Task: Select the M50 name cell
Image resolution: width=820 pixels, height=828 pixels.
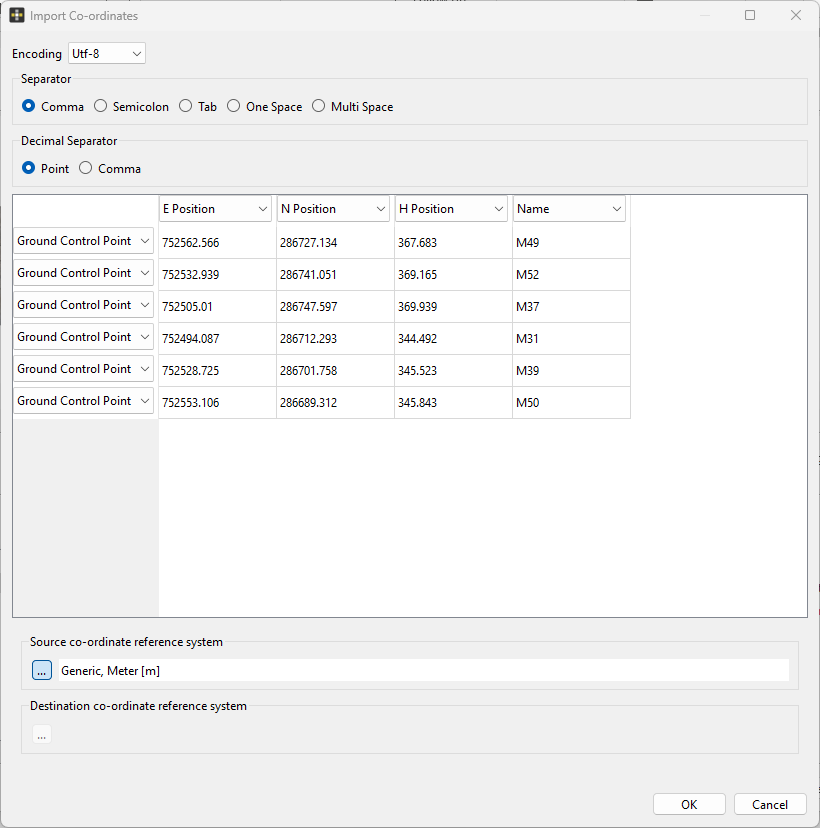Action: (x=571, y=402)
